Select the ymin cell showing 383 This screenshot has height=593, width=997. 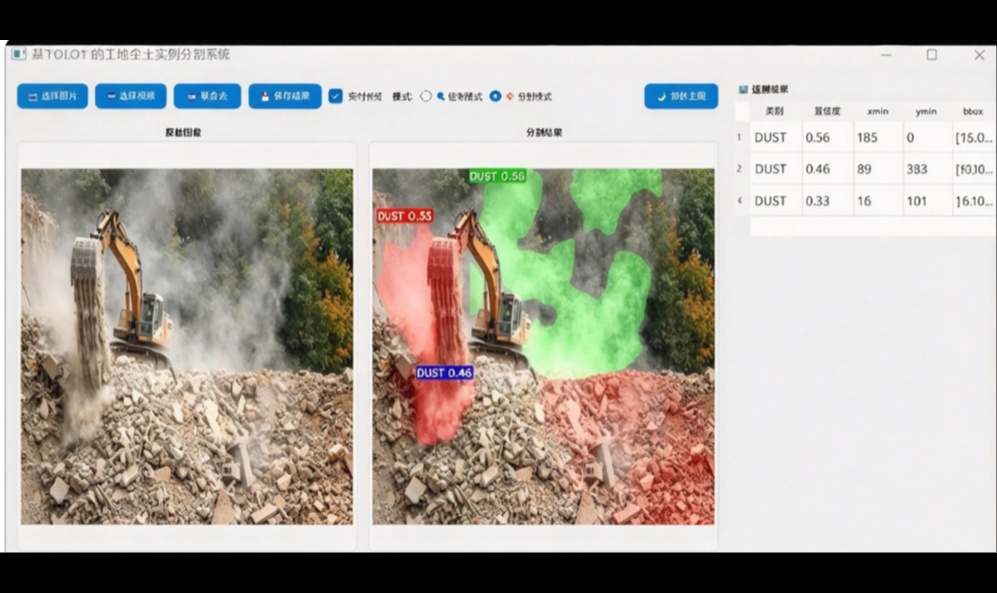(928, 169)
